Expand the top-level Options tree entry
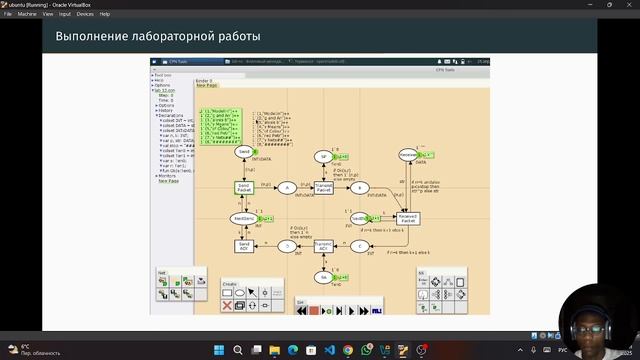The image size is (640, 360). [x=153, y=85]
